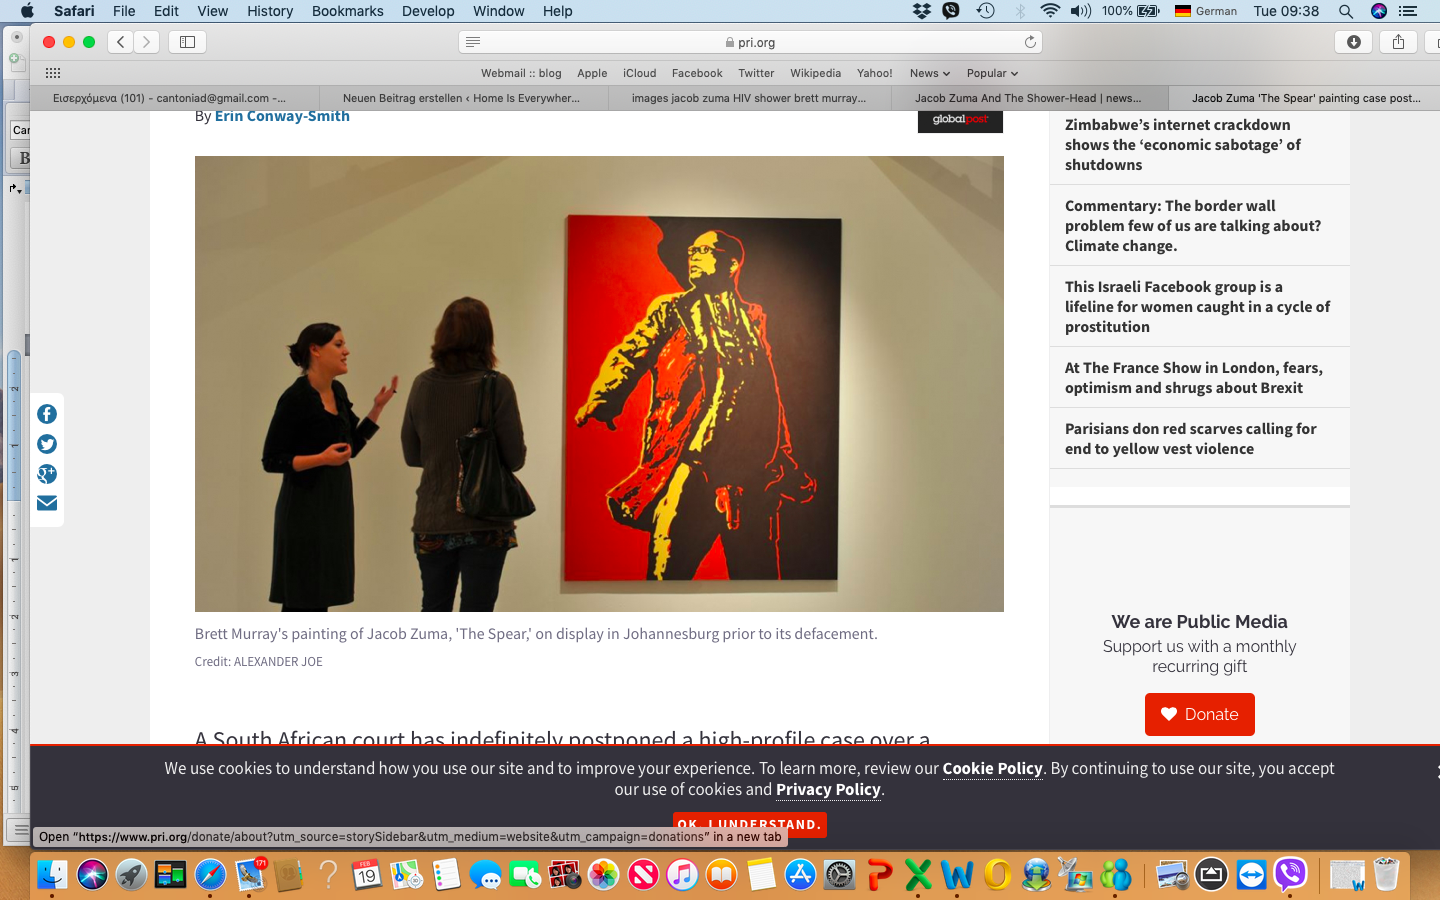This screenshot has width=1440, height=900.
Task: Open the Bookmarks menu
Action: (x=347, y=11)
